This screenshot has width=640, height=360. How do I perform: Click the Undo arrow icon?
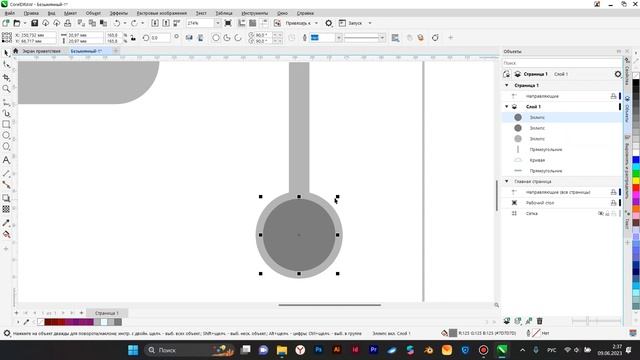coord(117,23)
